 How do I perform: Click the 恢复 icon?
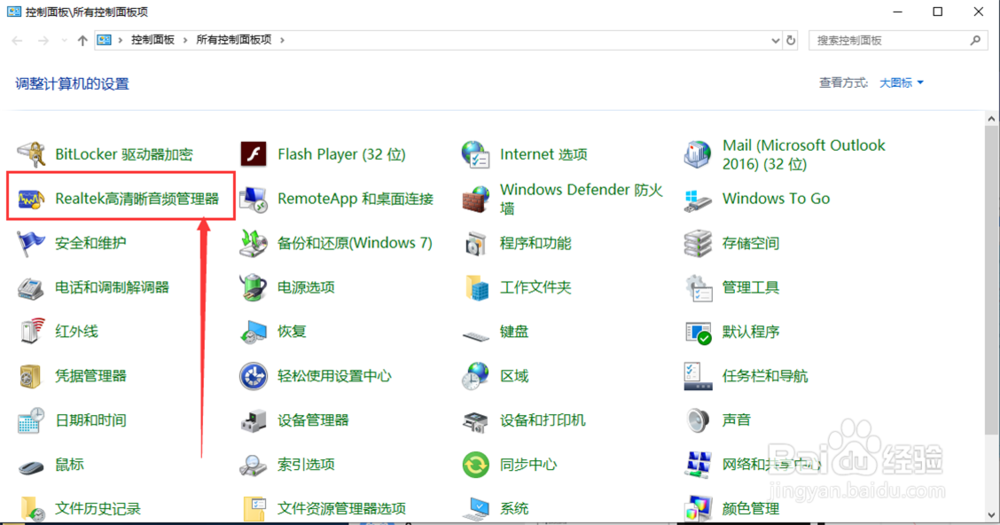click(x=253, y=332)
